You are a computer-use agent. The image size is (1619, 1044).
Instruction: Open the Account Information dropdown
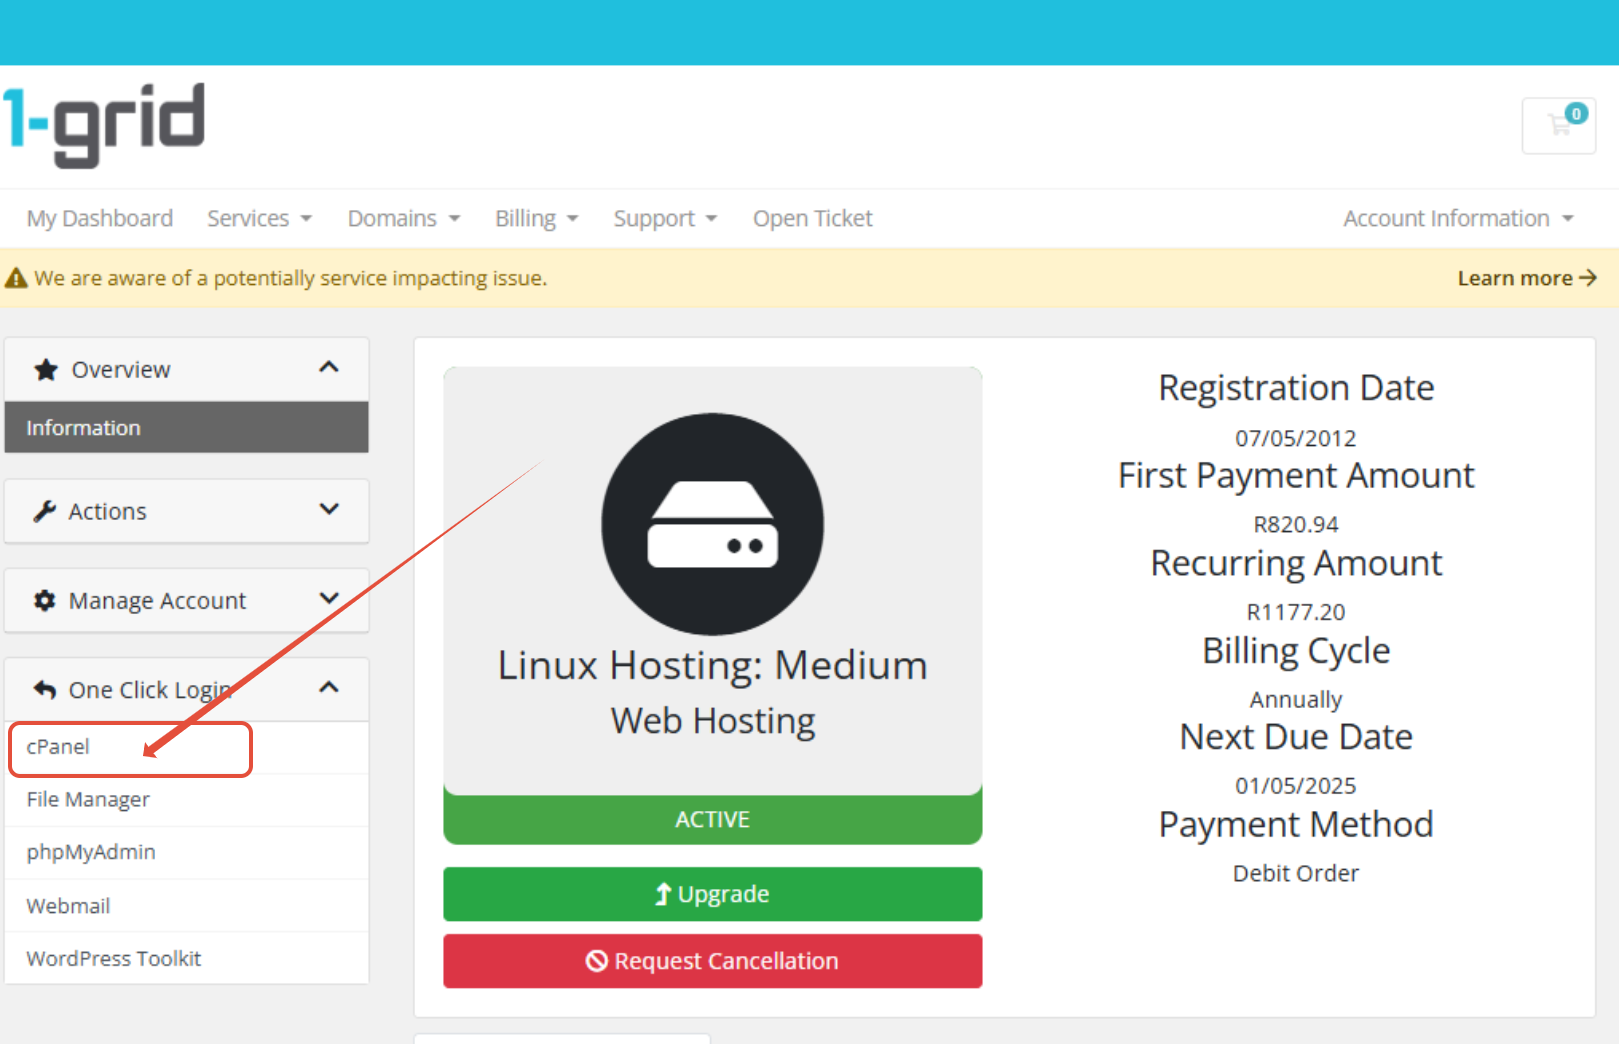pyautogui.click(x=1459, y=218)
